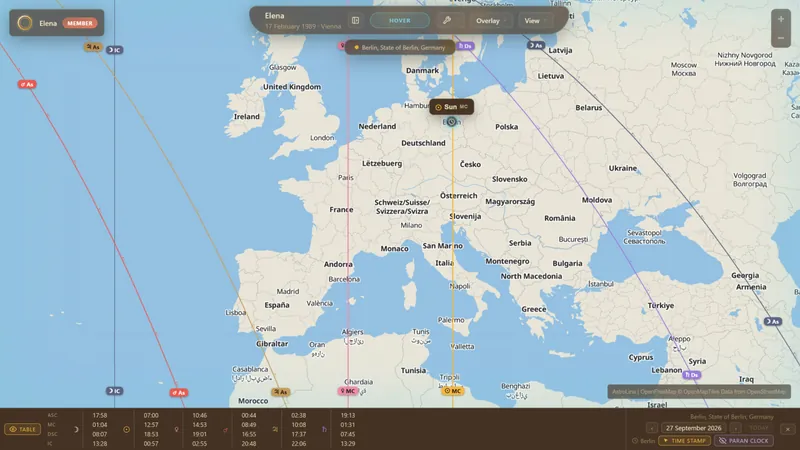This screenshot has height=450, width=800.
Task: Click the TIME STAMP button
Action: pyautogui.click(x=684, y=441)
